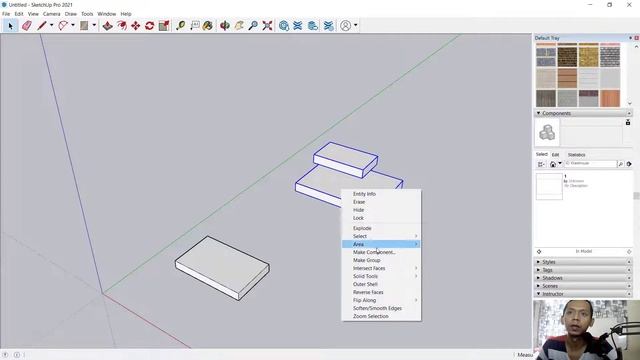Image resolution: width=640 pixels, height=360 pixels.
Task: Open the Extension Manager icon
Action: pos(328,26)
